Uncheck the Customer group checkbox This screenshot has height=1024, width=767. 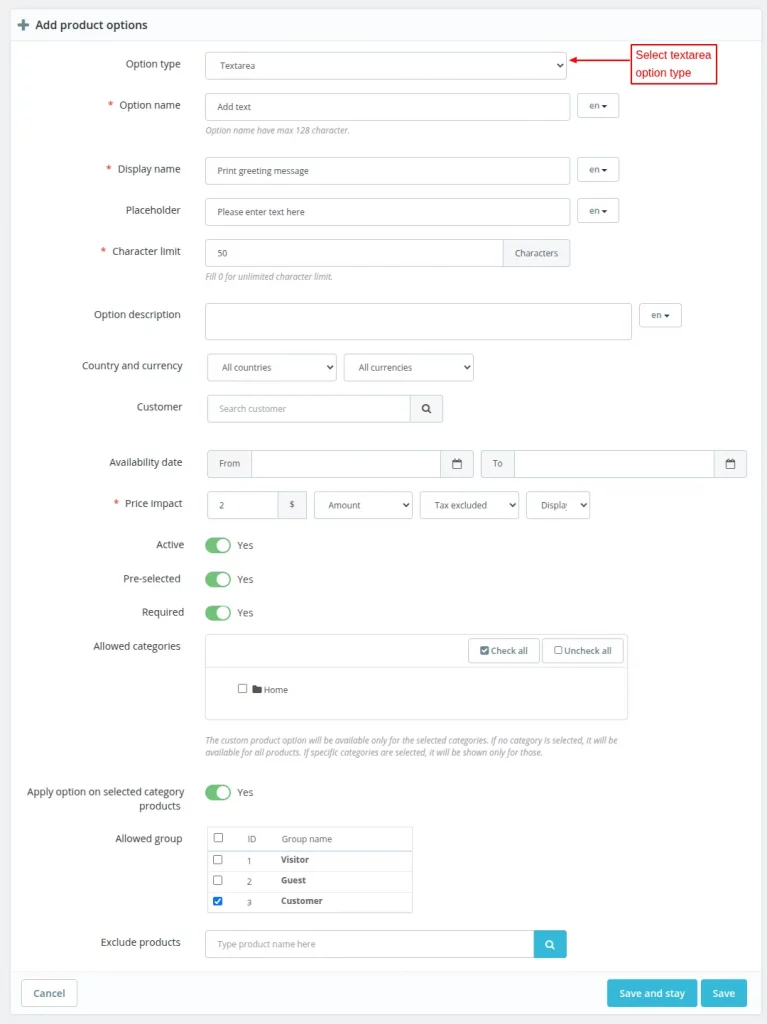coord(218,901)
